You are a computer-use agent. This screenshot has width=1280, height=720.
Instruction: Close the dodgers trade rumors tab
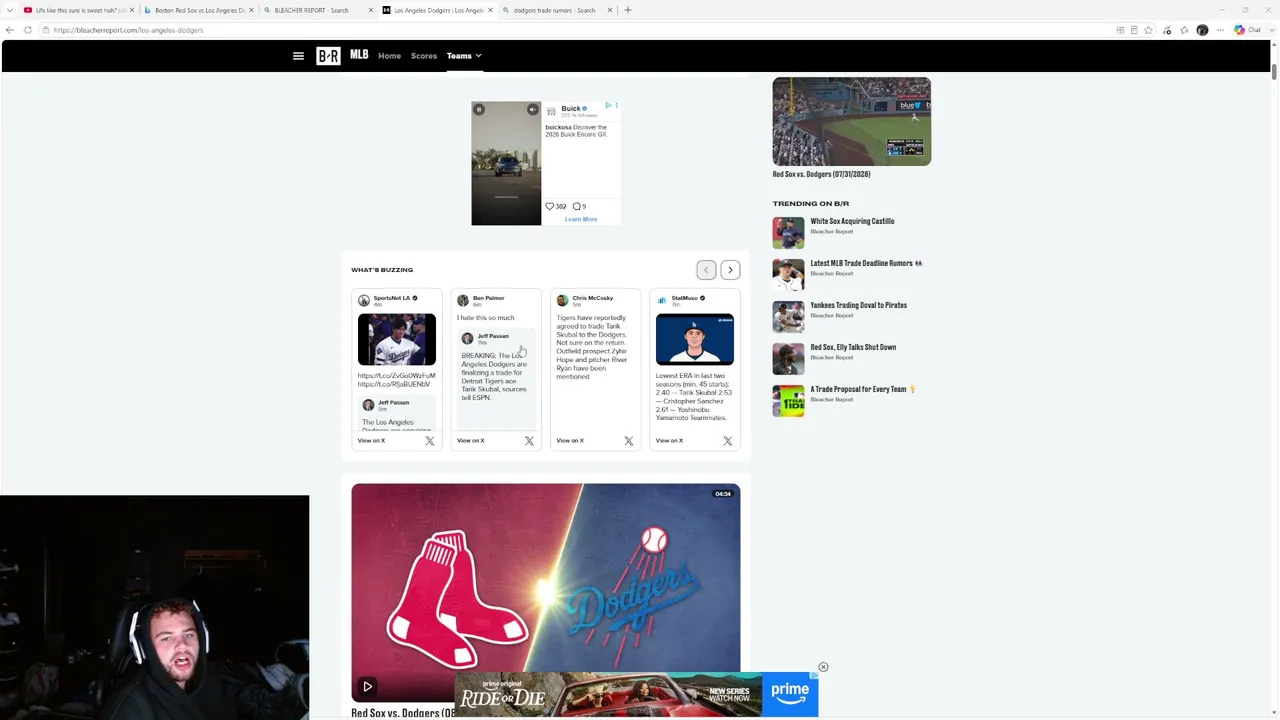pos(609,10)
